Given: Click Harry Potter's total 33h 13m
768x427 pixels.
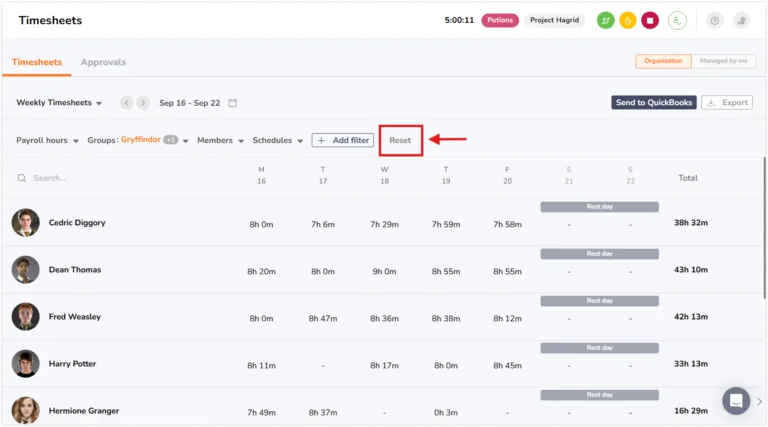Looking at the screenshot, I should pos(691,364).
